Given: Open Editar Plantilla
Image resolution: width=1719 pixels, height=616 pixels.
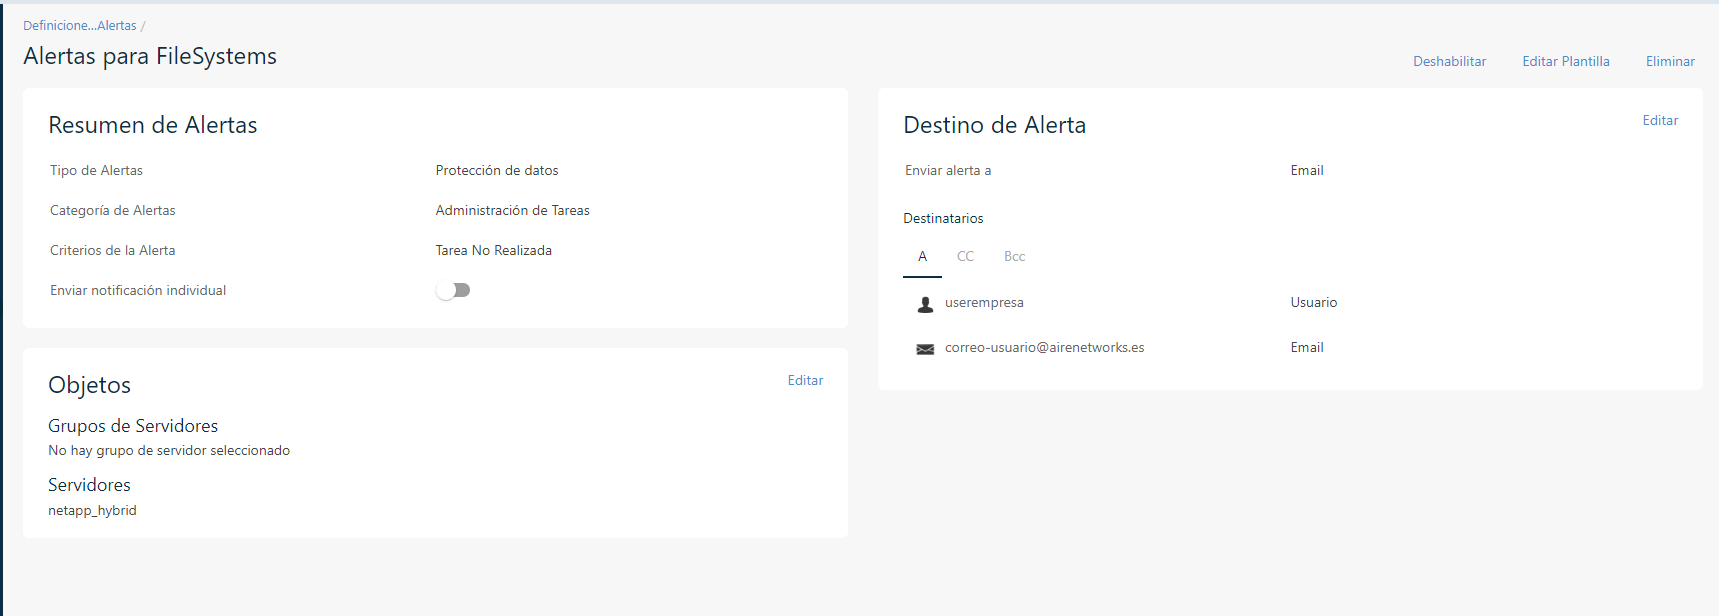Looking at the screenshot, I should [1565, 62].
